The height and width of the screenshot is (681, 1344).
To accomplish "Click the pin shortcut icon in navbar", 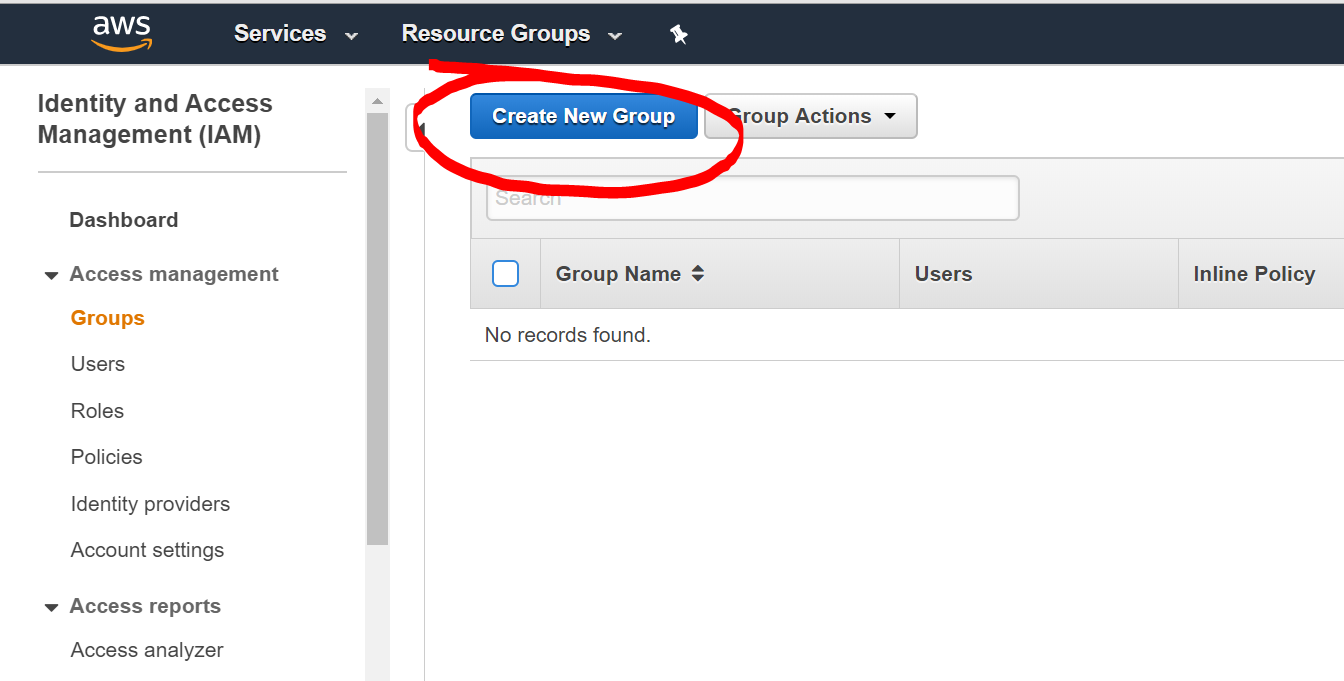I will [679, 34].
